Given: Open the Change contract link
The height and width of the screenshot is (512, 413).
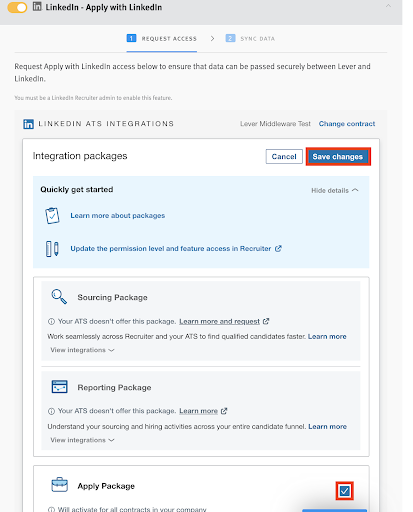Looking at the screenshot, I should (x=347, y=124).
